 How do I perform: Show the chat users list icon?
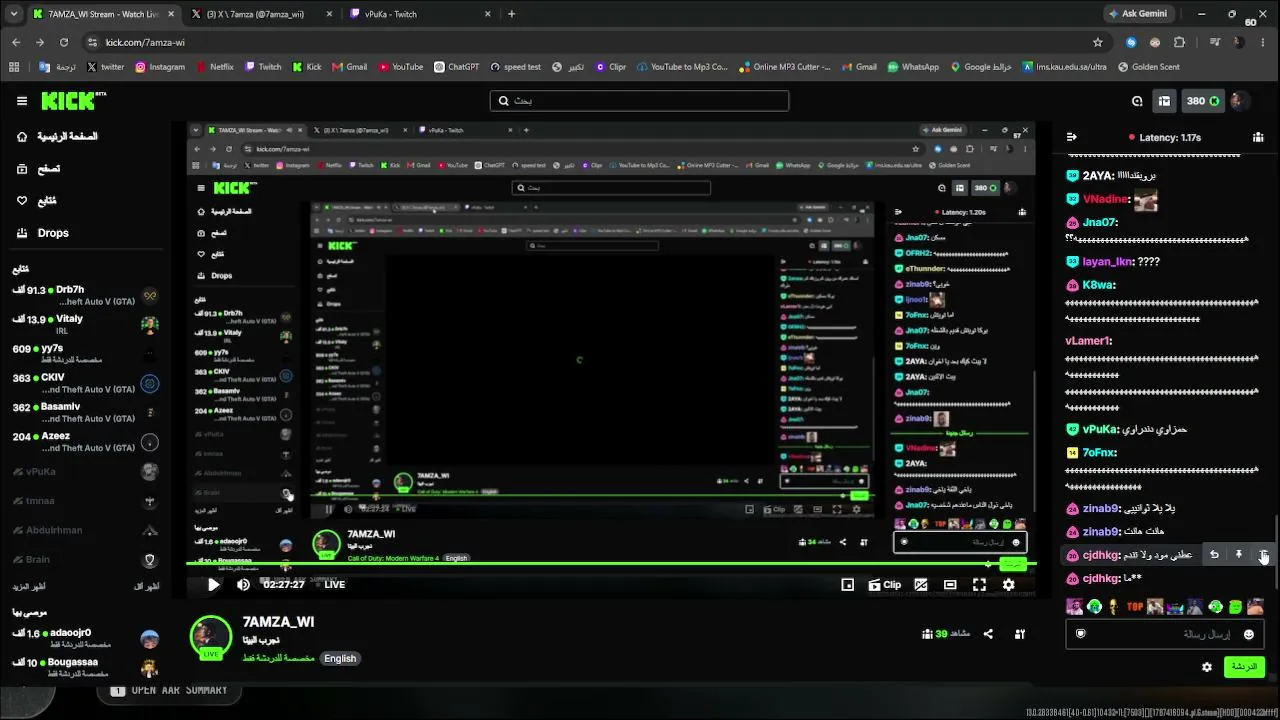pyautogui.click(x=1258, y=137)
